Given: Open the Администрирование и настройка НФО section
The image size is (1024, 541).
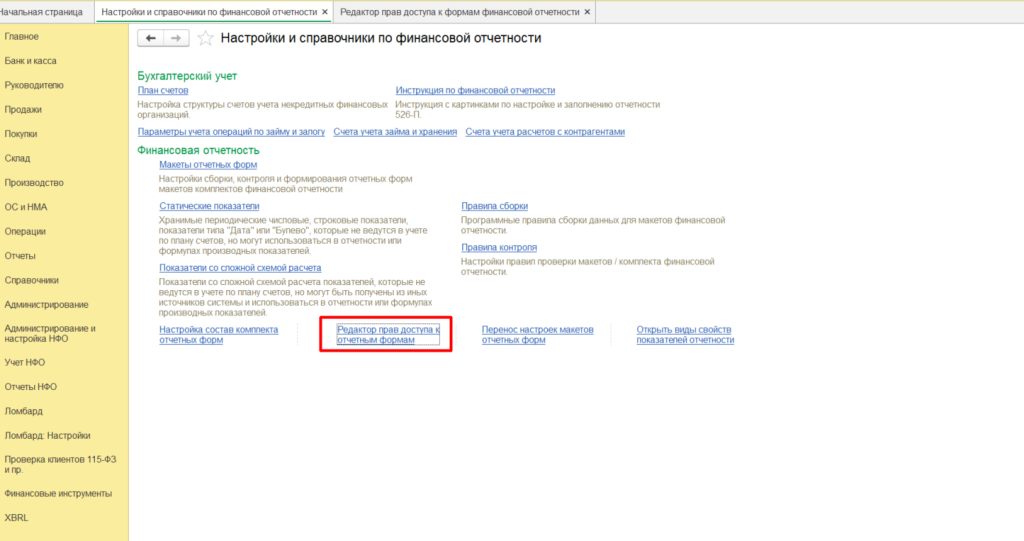Looking at the screenshot, I should [x=50, y=334].
